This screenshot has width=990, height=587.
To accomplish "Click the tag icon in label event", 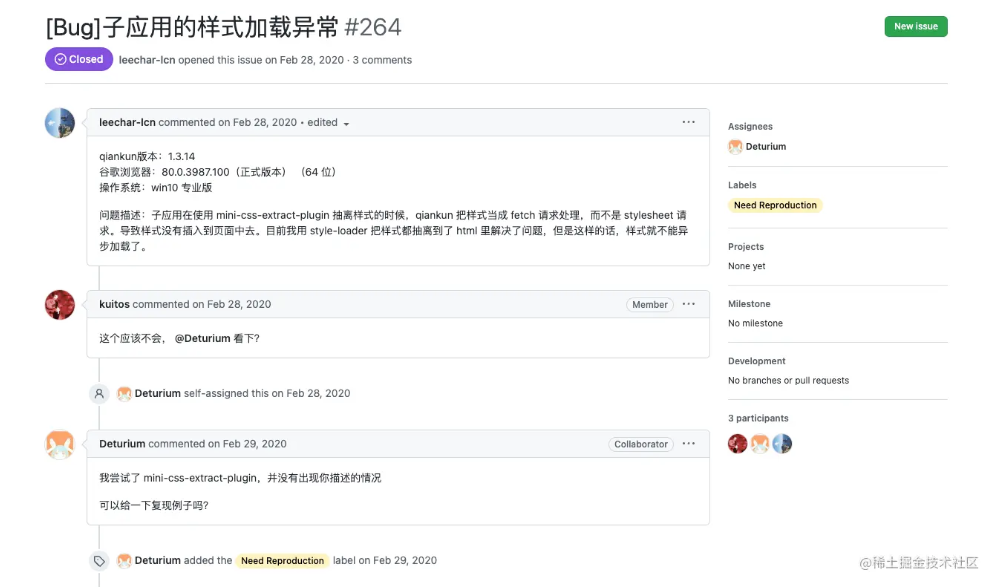I will click(x=99, y=561).
